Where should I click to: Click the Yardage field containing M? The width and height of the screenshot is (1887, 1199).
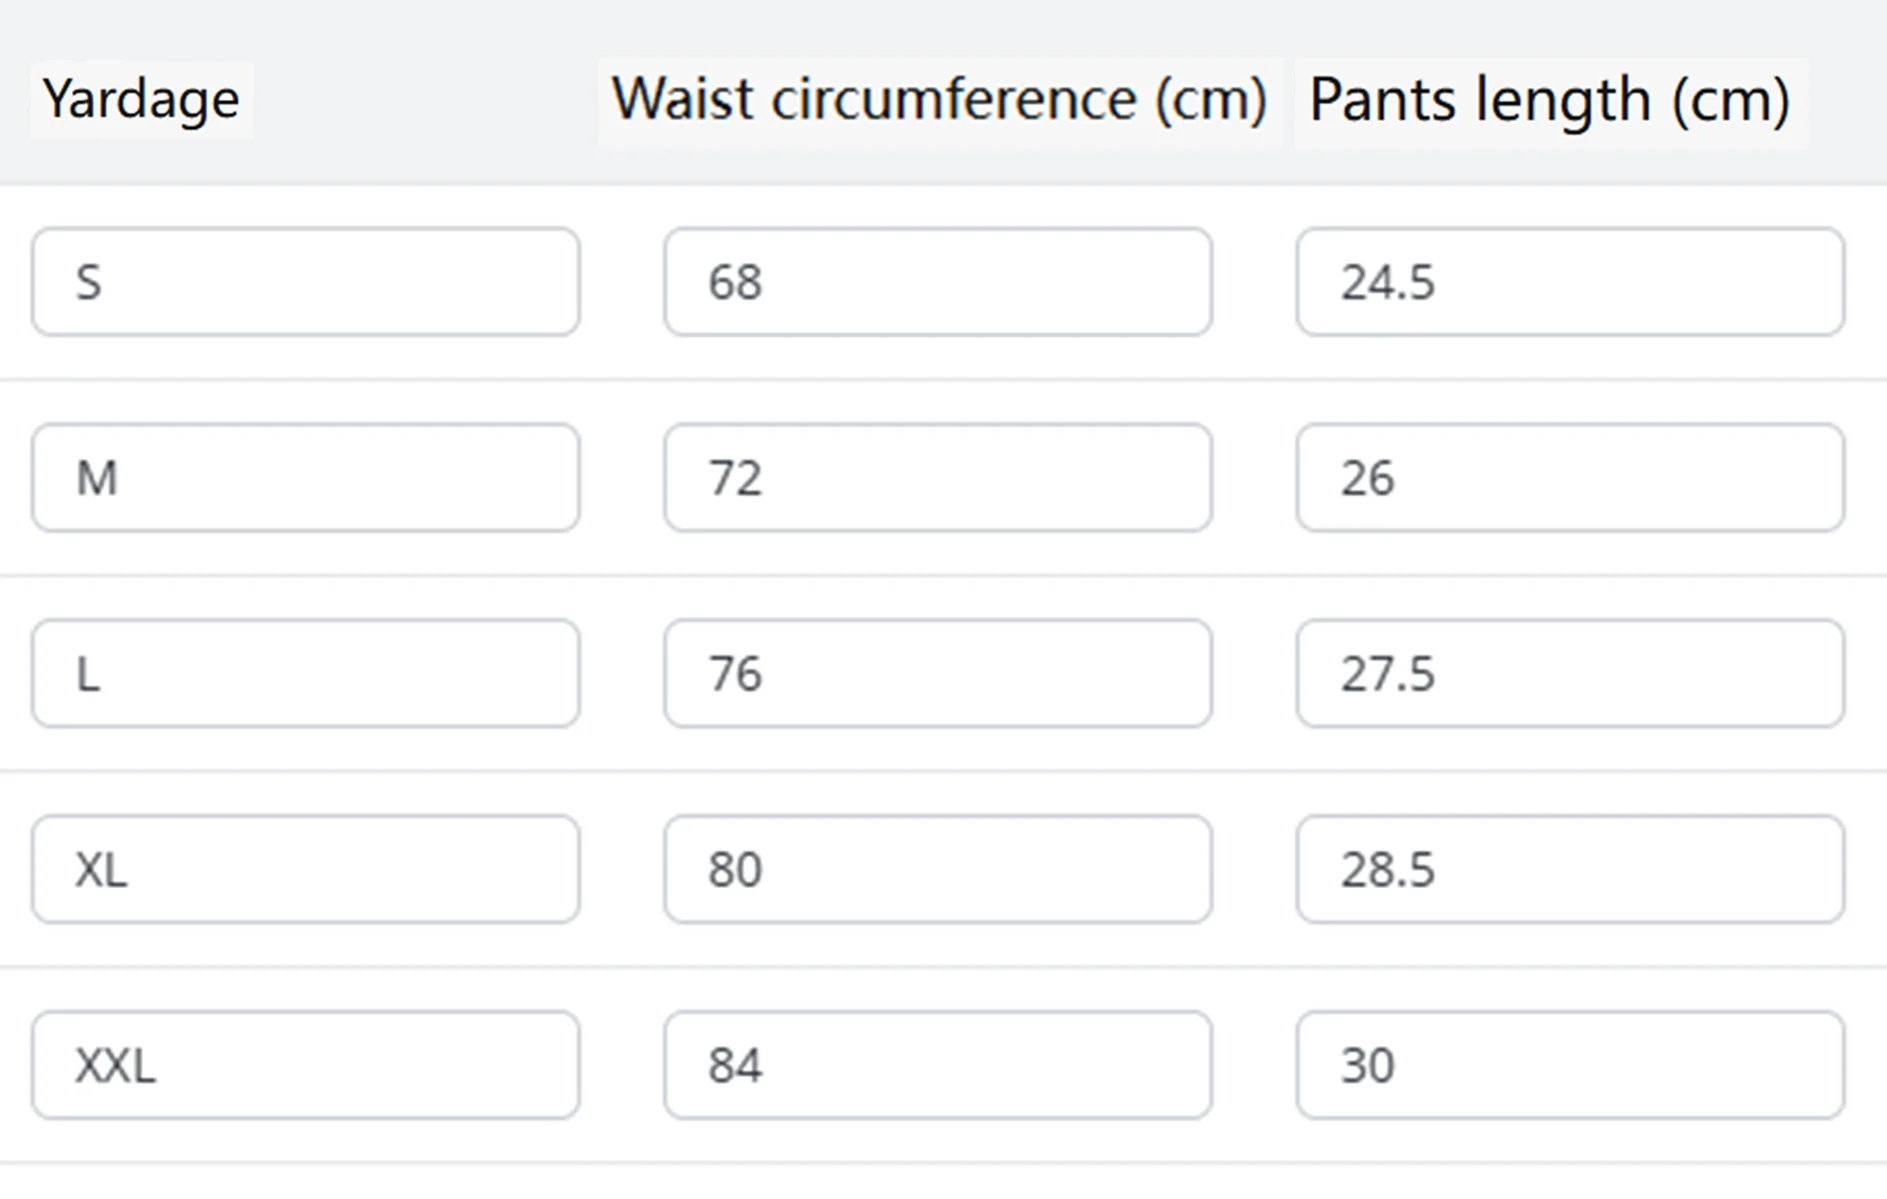pyautogui.click(x=306, y=478)
